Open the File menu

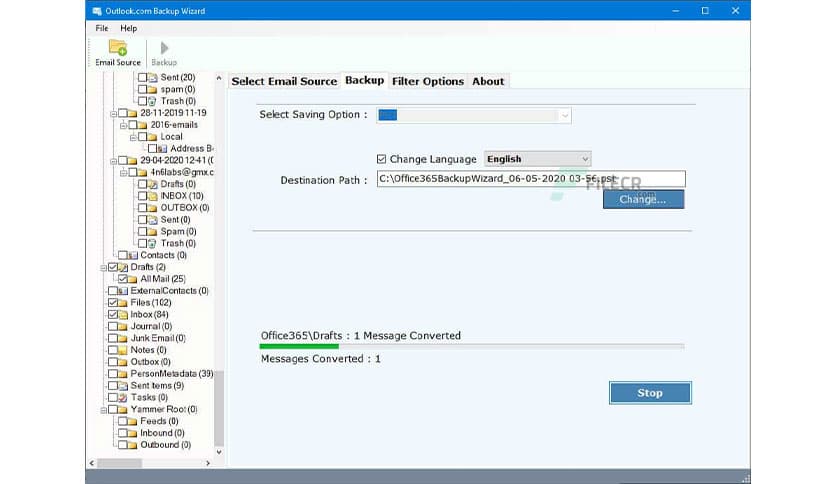coord(102,28)
